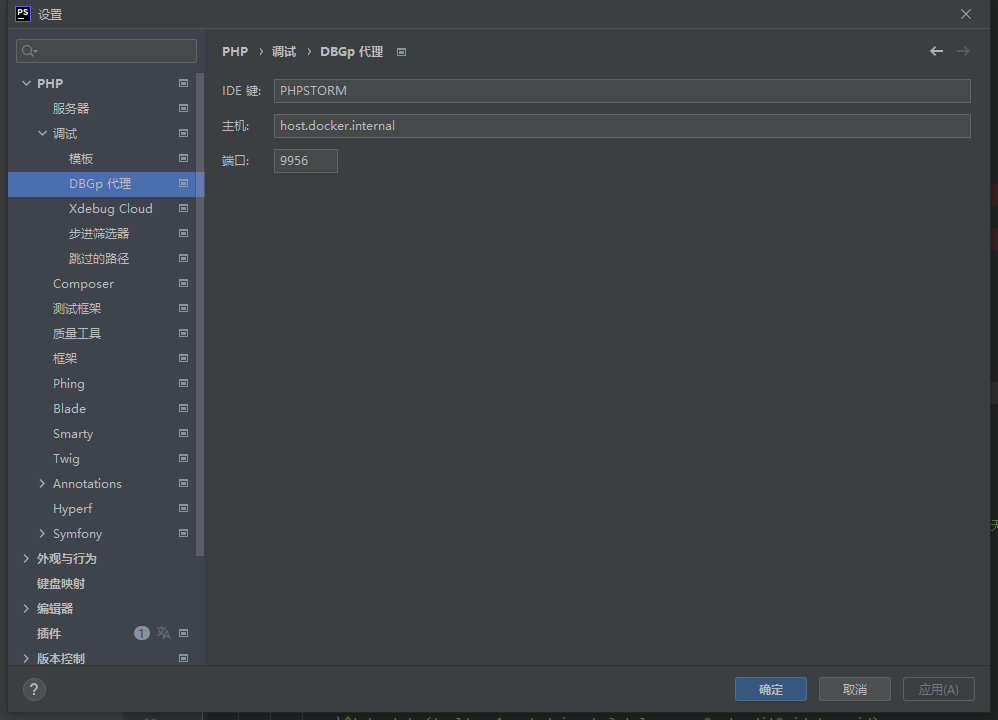Click the project icon beside 步进筛选器

pos(183,233)
